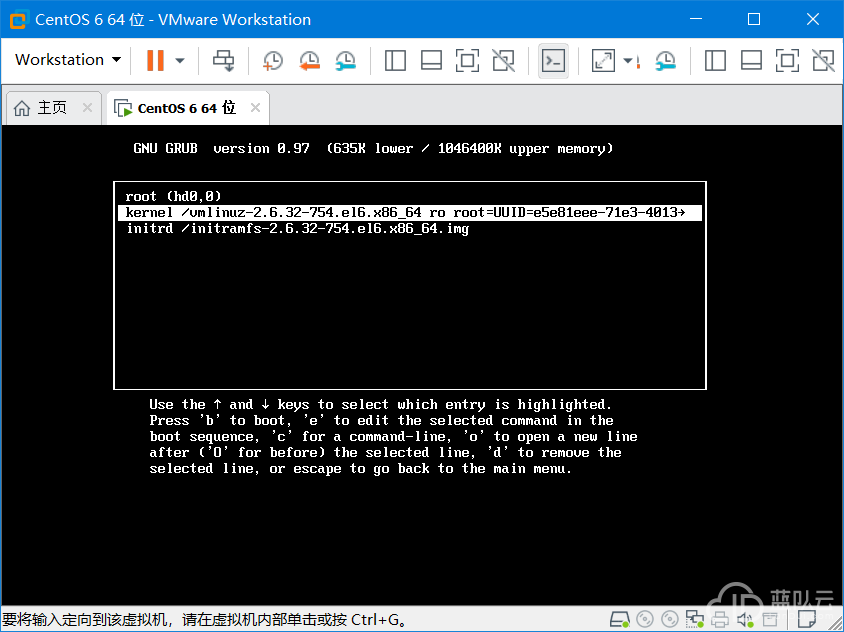844x632 pixels.
Task: Click the sound card status icon
Action: (x=745, y=620)
